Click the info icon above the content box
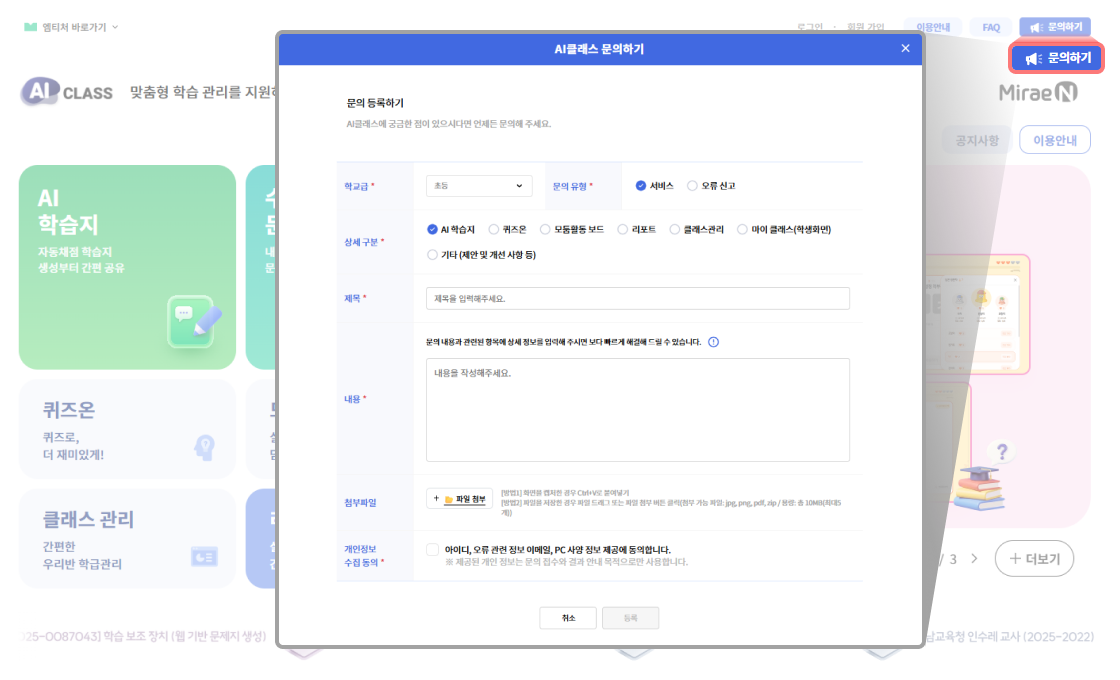1120x680 pixels. (713, 342)
